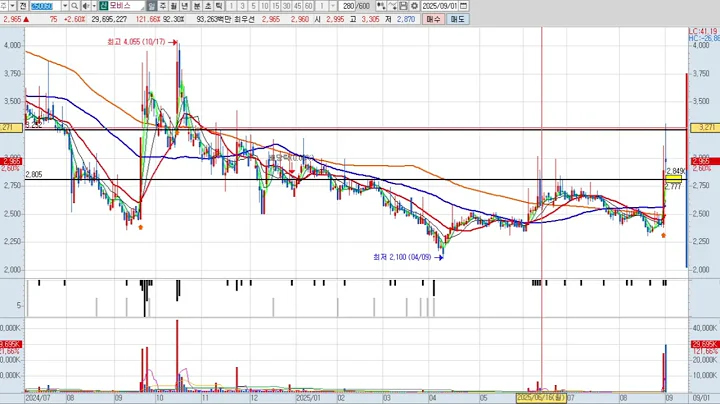Expand the dropdown arrow beside speaker icon
Screen dimensions: 720x404
click(94, 6)
